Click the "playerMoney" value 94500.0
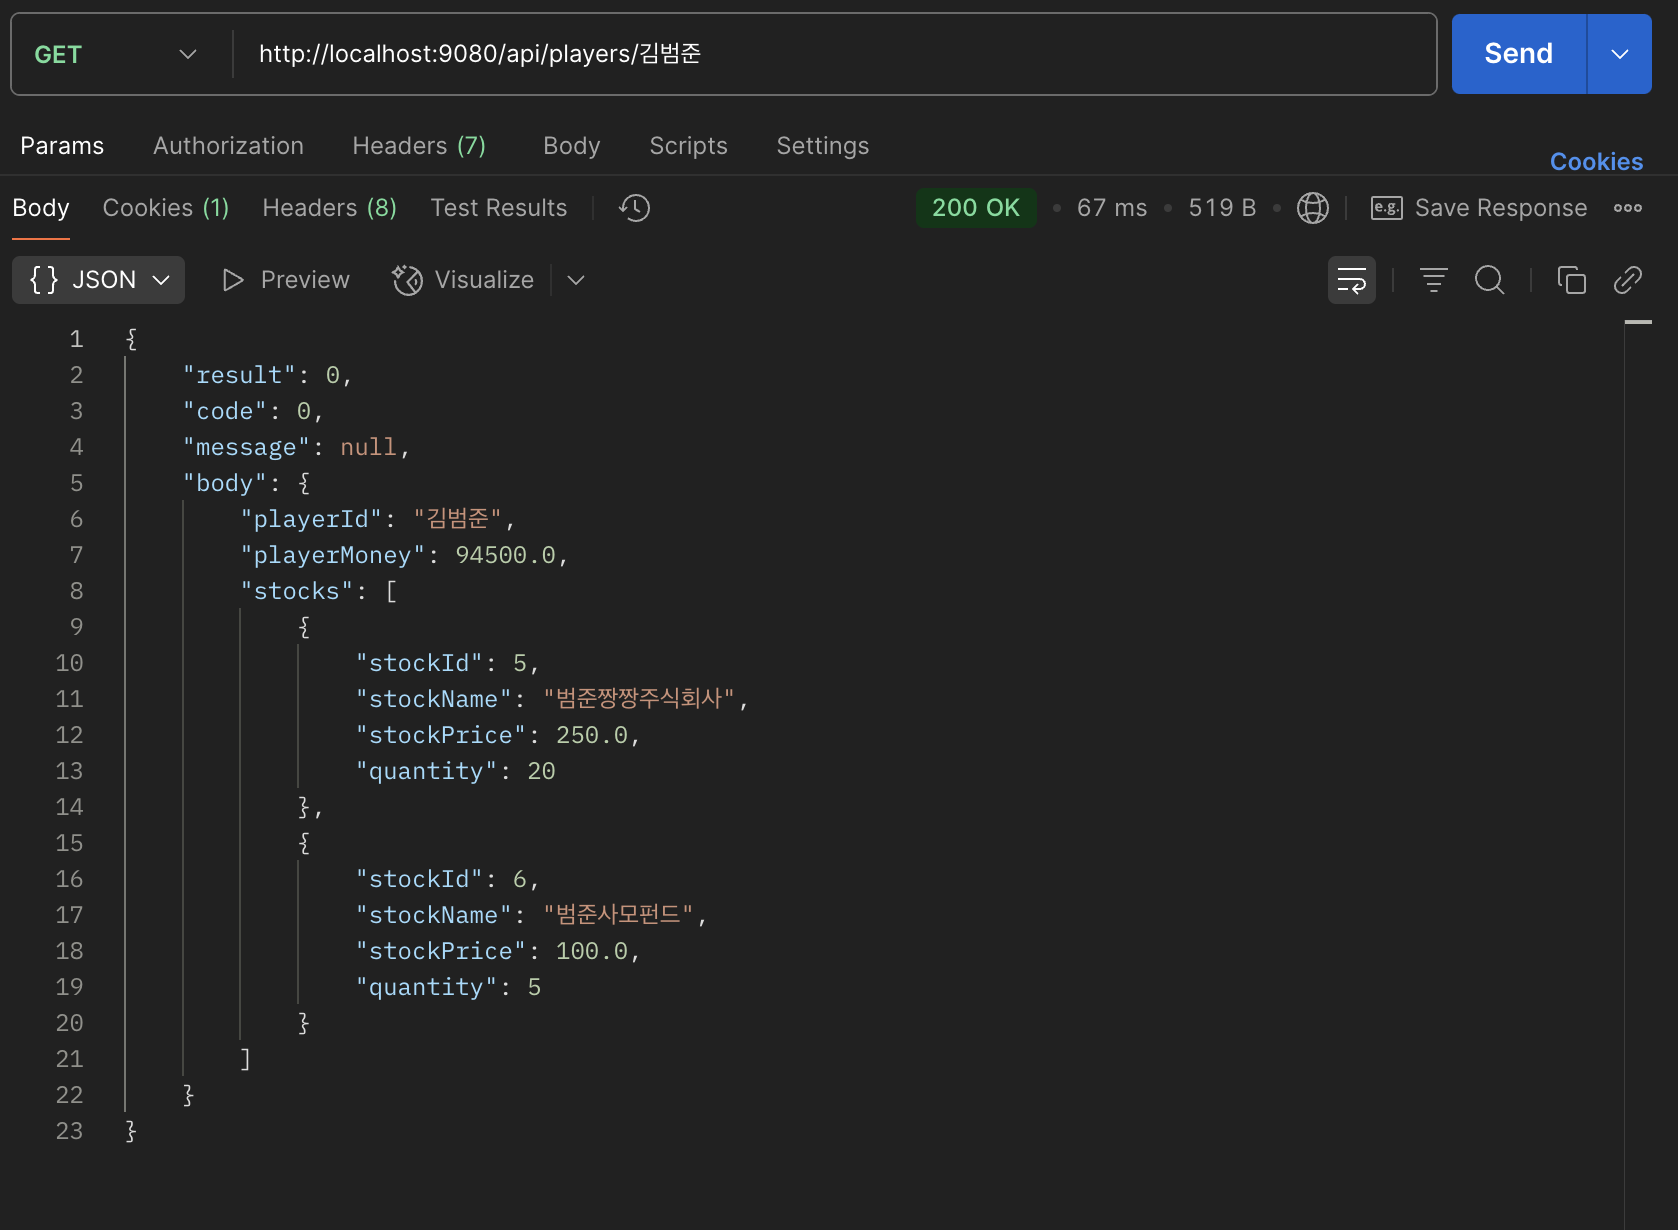Image resolution: width=1678 pixels, height=1230 pixels. 505,555
